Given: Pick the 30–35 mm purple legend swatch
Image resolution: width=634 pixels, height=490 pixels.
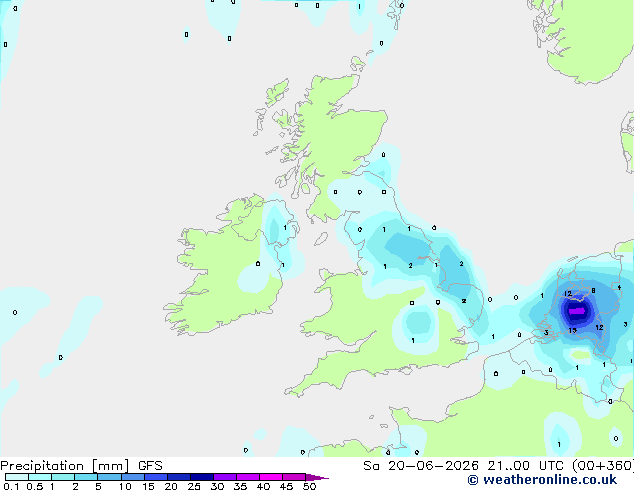Looking at the screenshot, I should click(224, 477).
